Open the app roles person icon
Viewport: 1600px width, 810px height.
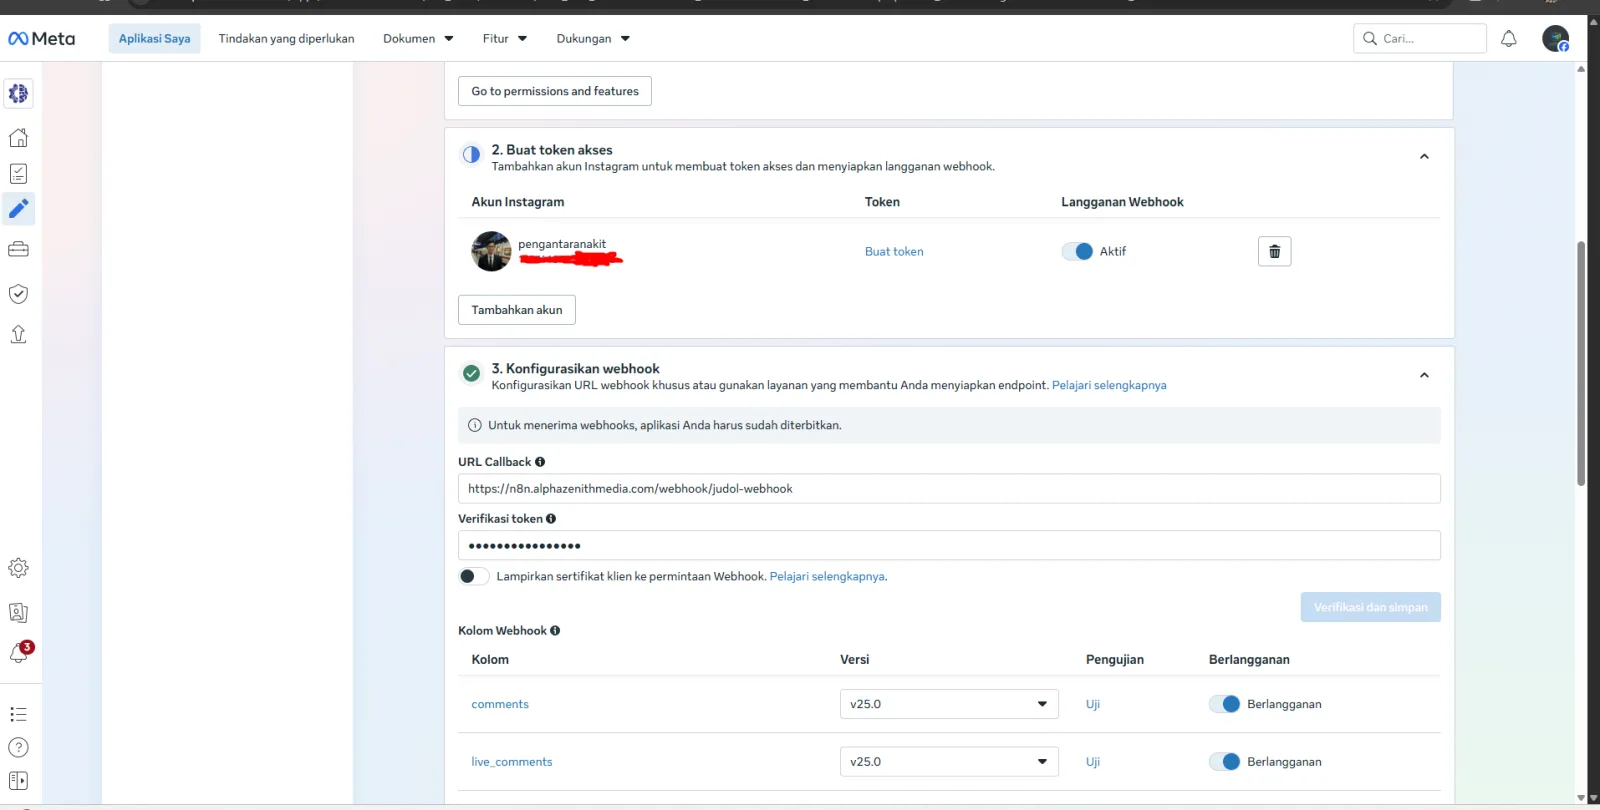click(18, 612)
